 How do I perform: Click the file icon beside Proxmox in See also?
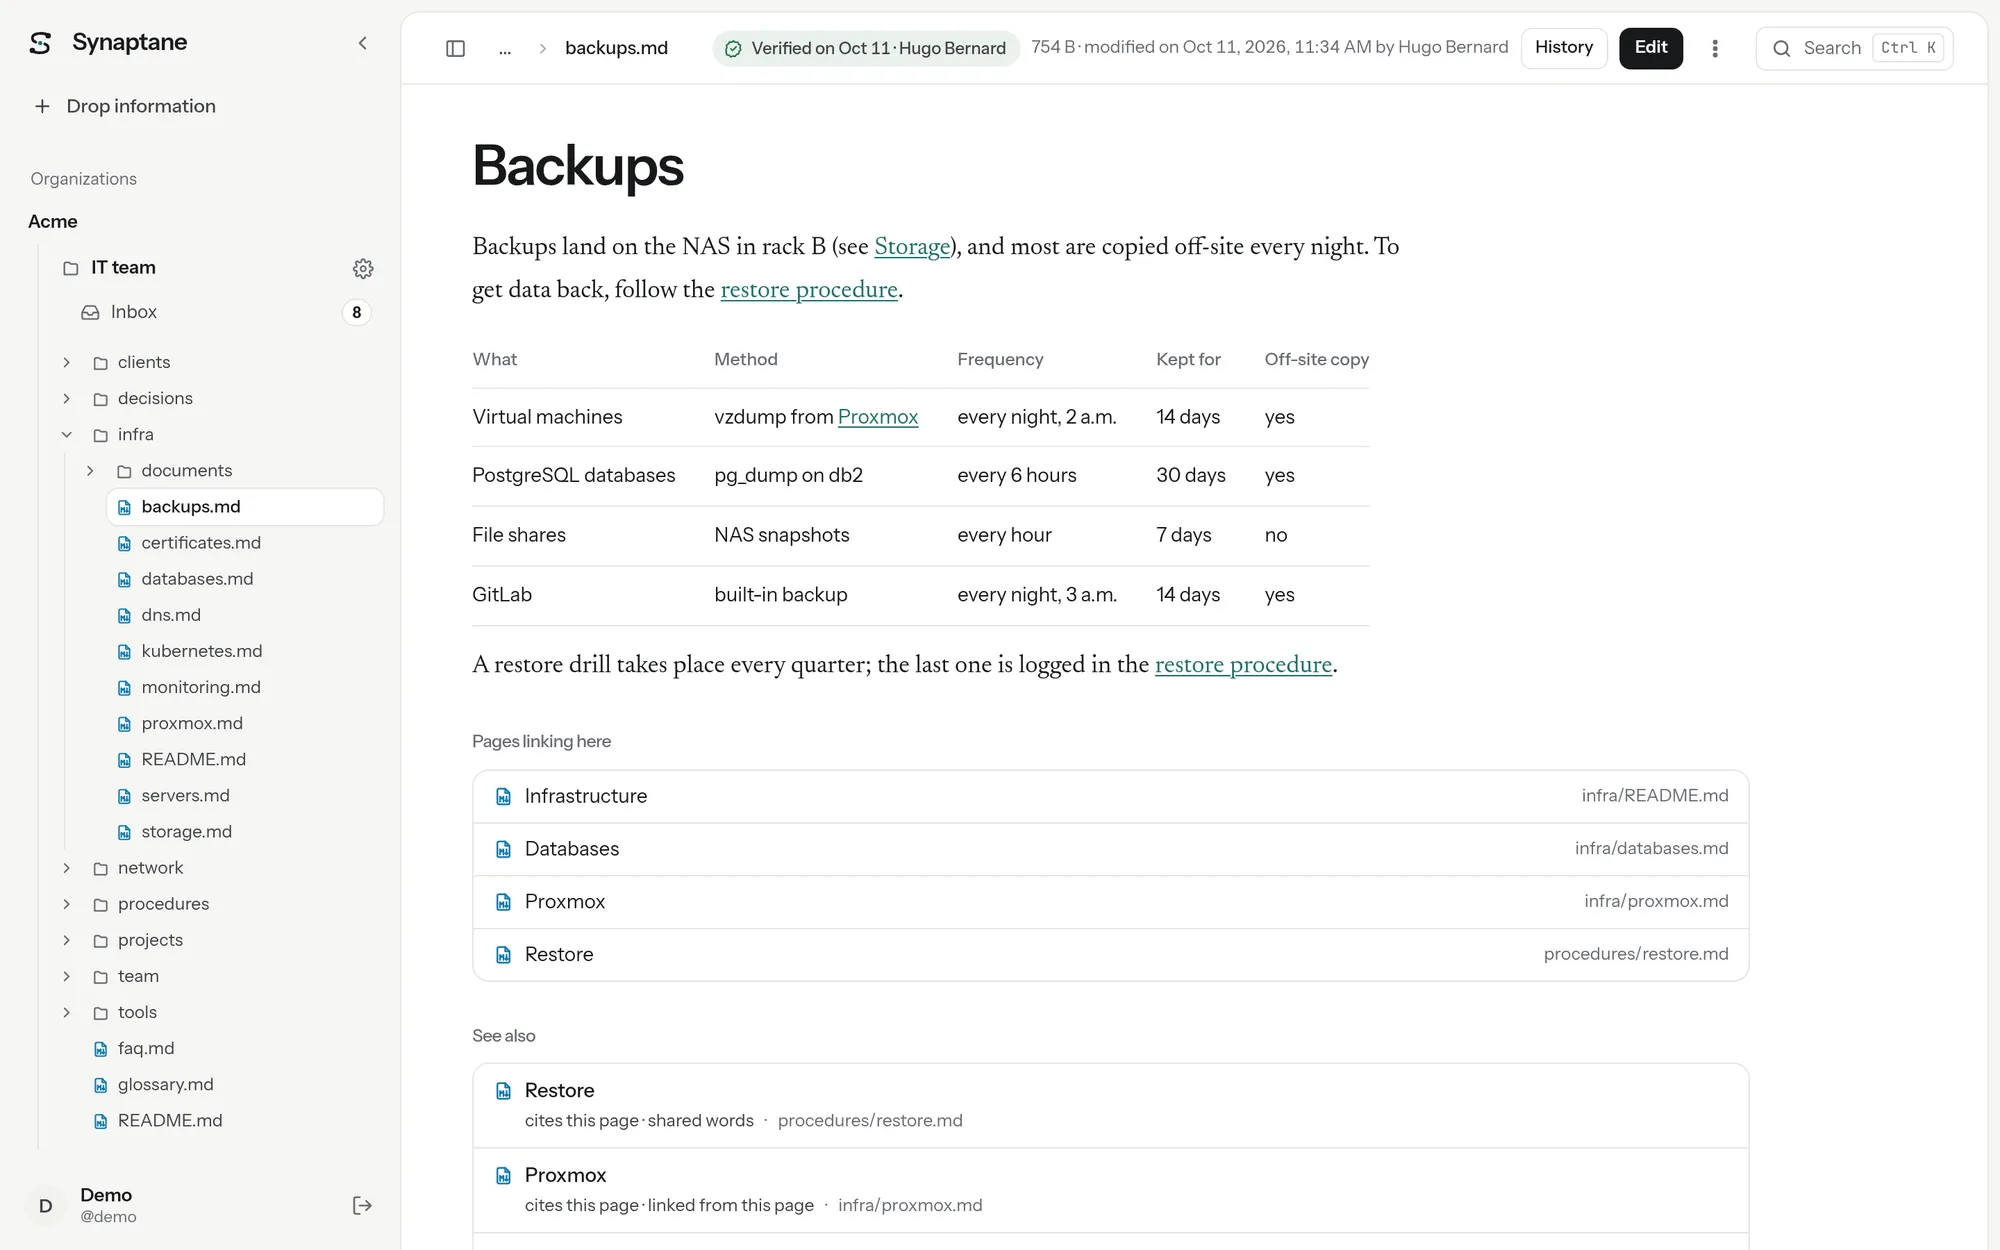coord(504,1175)
